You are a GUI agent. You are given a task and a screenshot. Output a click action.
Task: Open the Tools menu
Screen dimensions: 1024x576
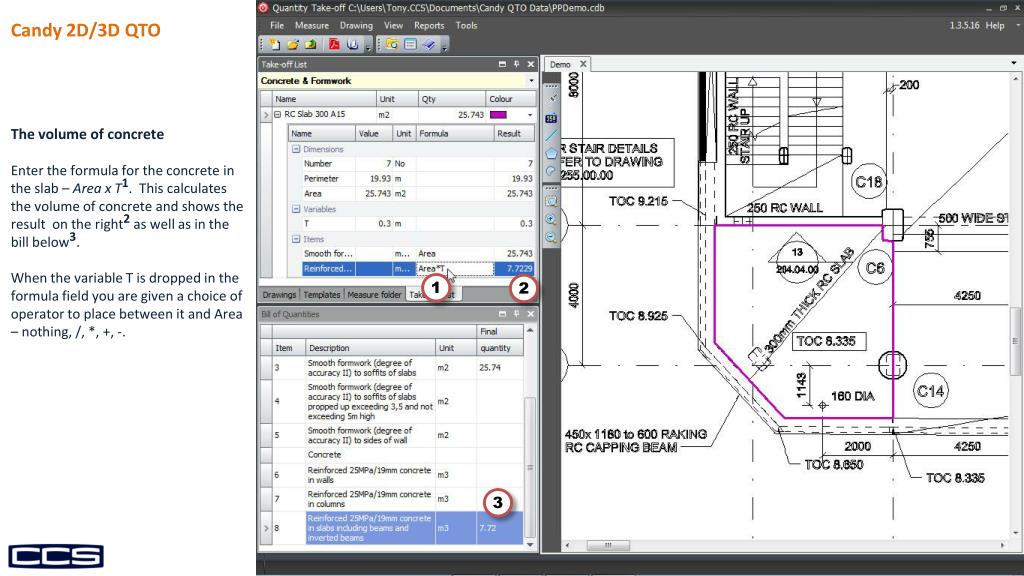(x=466, y=25)
